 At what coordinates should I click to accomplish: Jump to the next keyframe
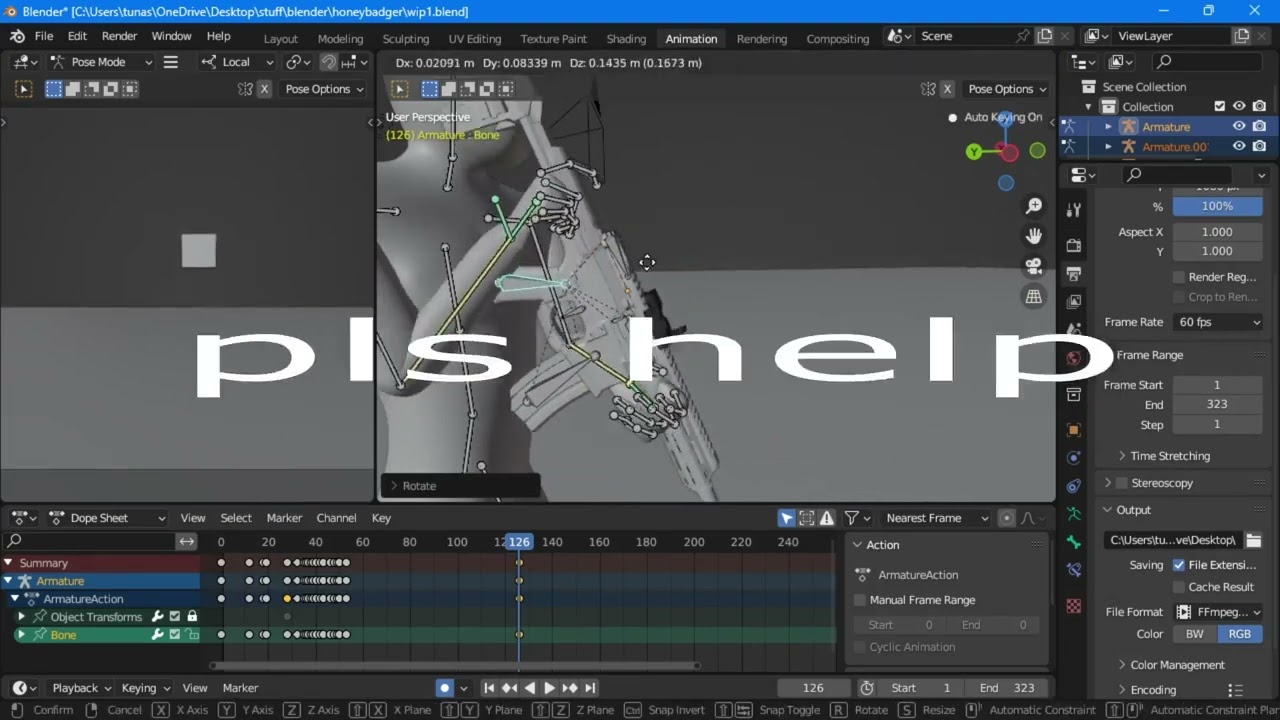[569, 688]
